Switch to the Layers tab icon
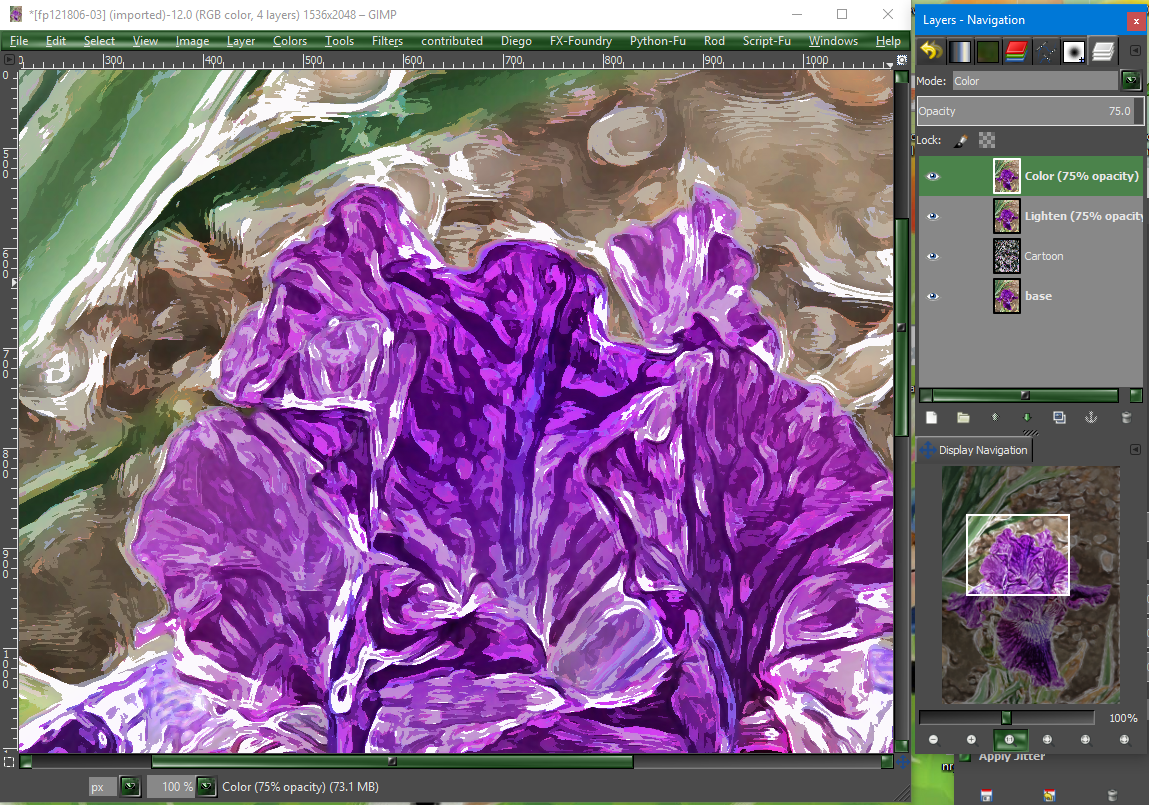Screen dimensions: 1149x805 (1103, 51)
